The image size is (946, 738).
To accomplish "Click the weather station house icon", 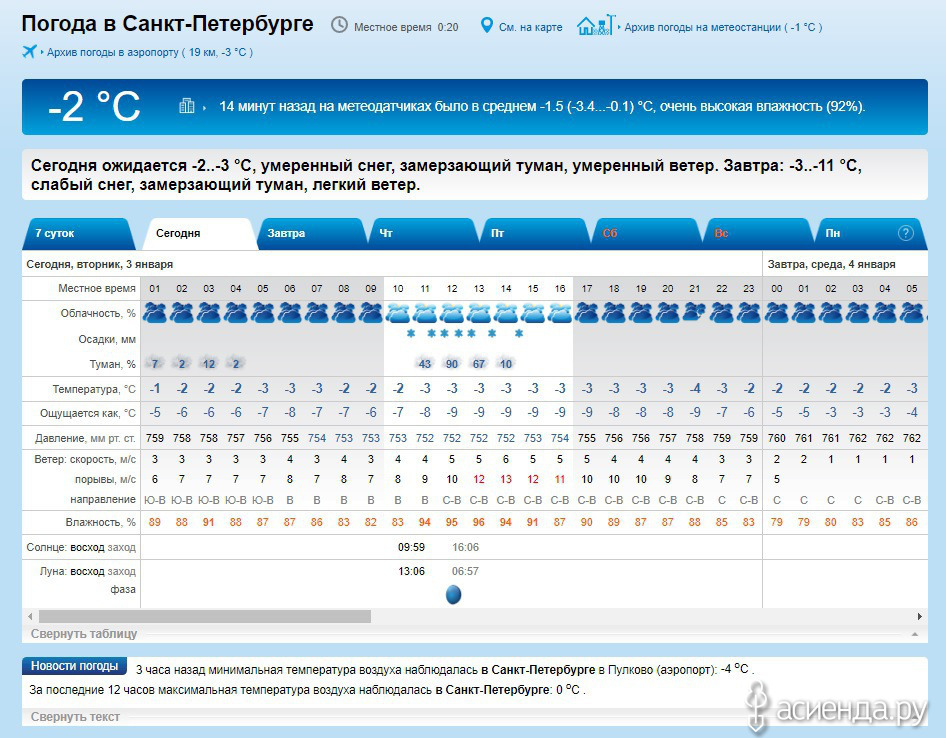I will [595, 25].
